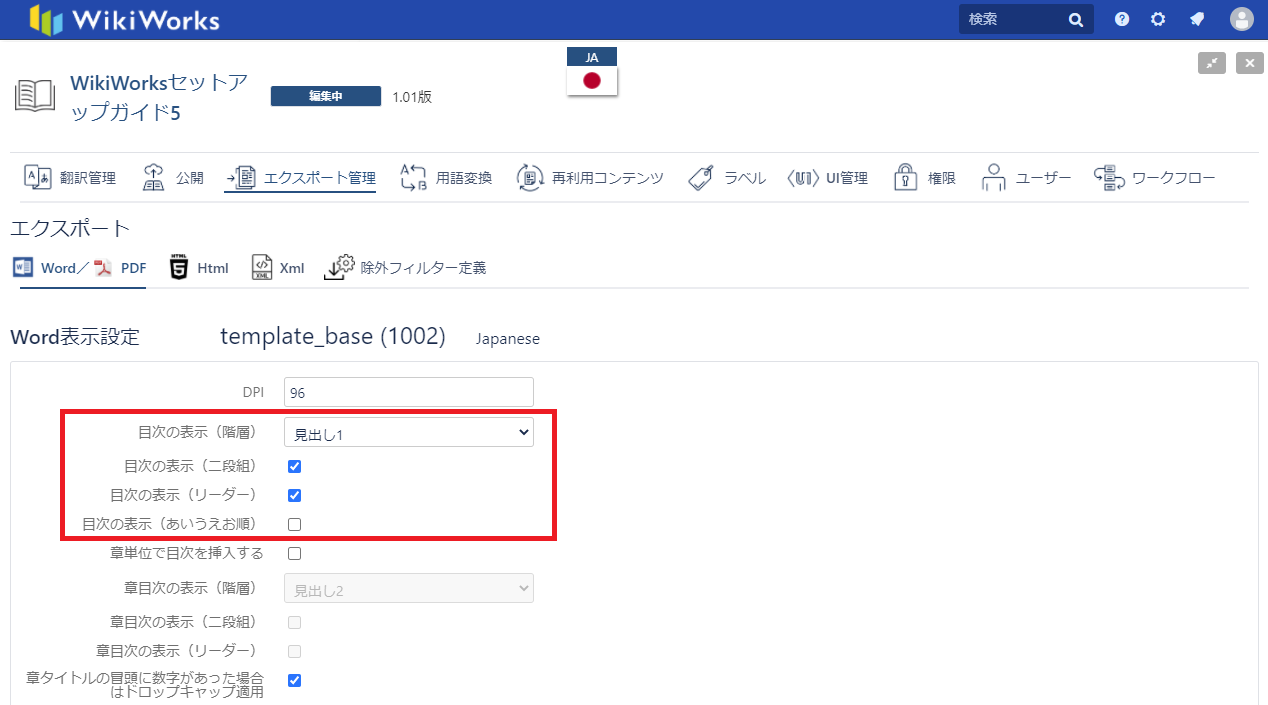
Task: Expand 目次の表示（階層）dropdown
Action: (x=408, y=433)
